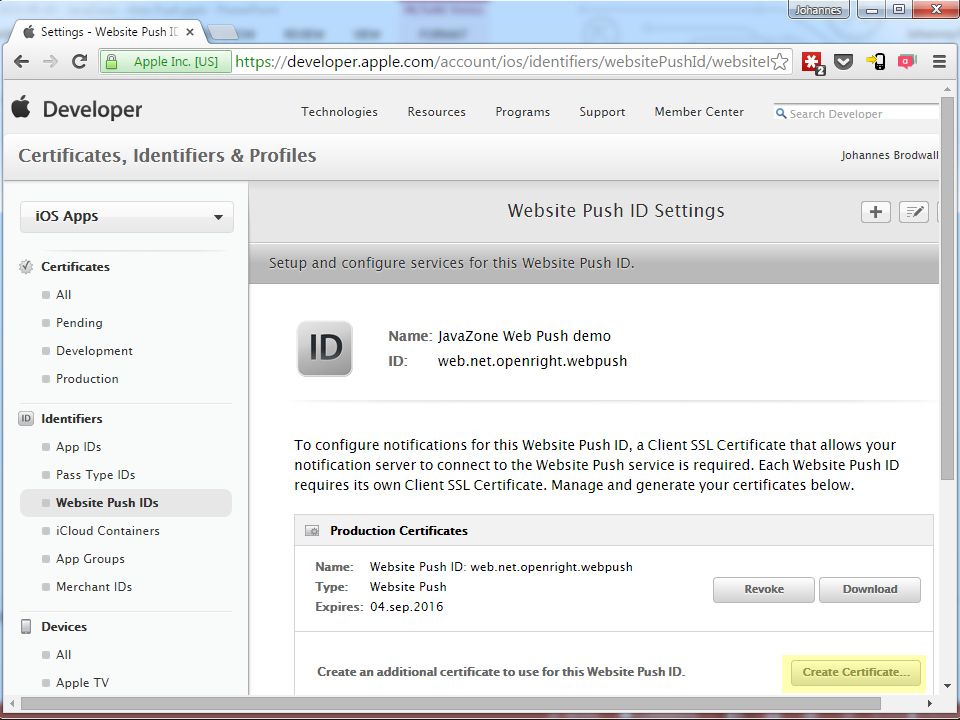
Task: Click the large ID badge icon
Action: pyautogui.click(x=324, y=348)
